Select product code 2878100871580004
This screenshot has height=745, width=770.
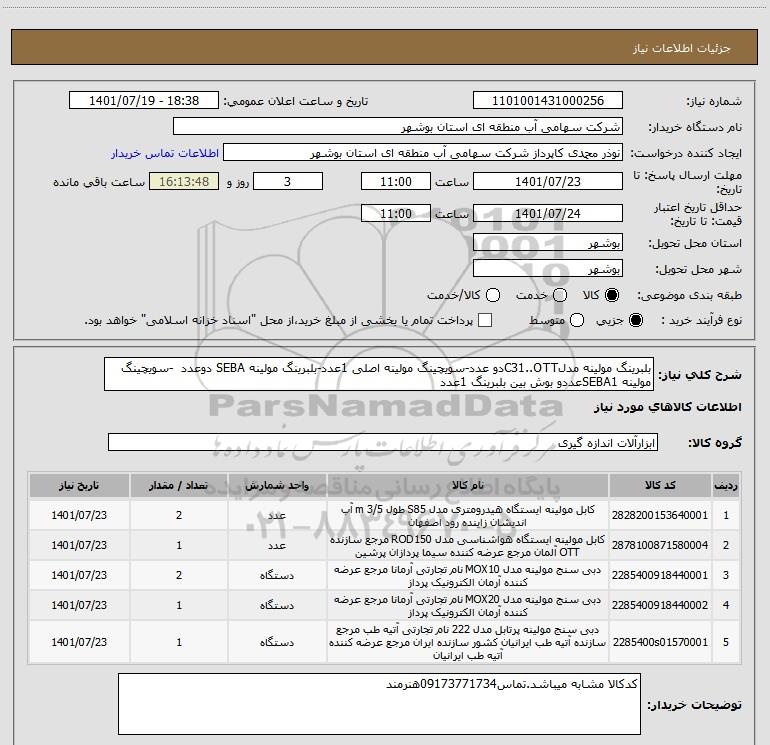pyautogui.click(x=660, y=545)
